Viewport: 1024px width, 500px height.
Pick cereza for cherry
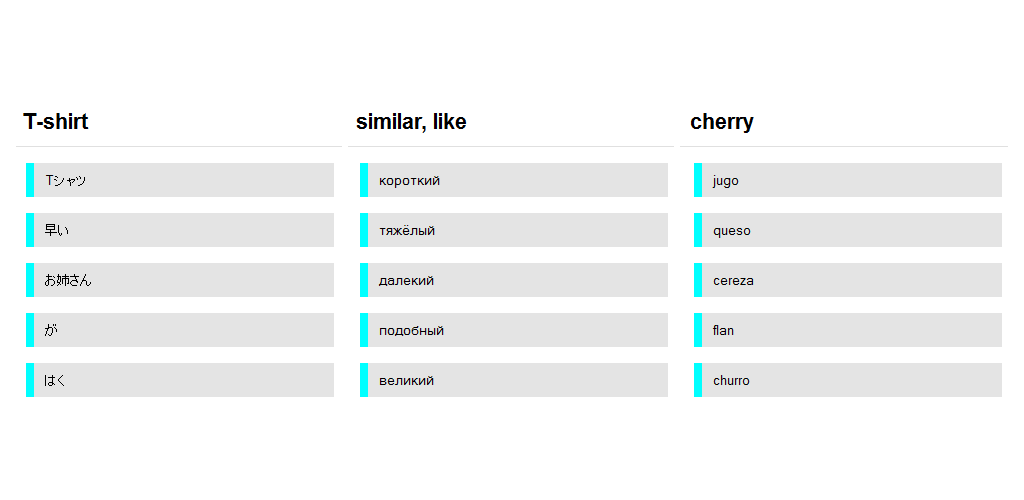pyautogui.click(x=848, y=280)
